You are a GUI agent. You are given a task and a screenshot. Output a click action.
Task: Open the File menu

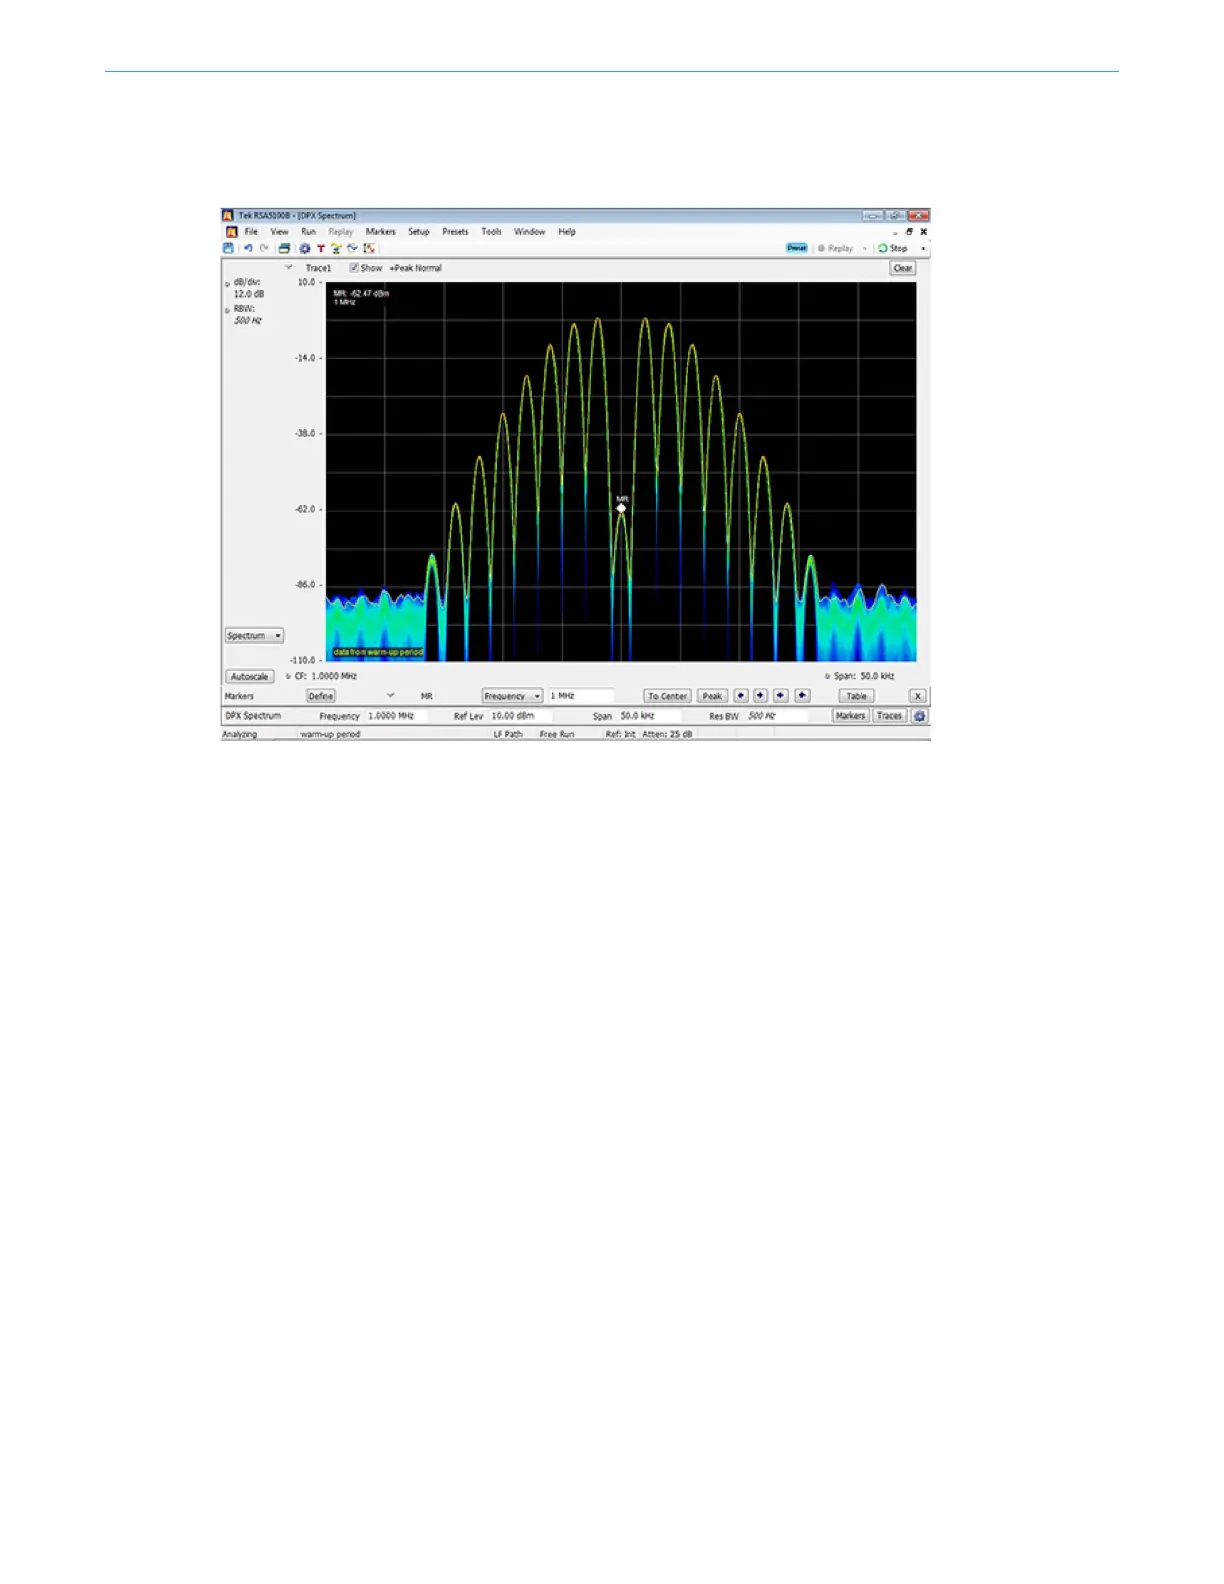[251, 231]
